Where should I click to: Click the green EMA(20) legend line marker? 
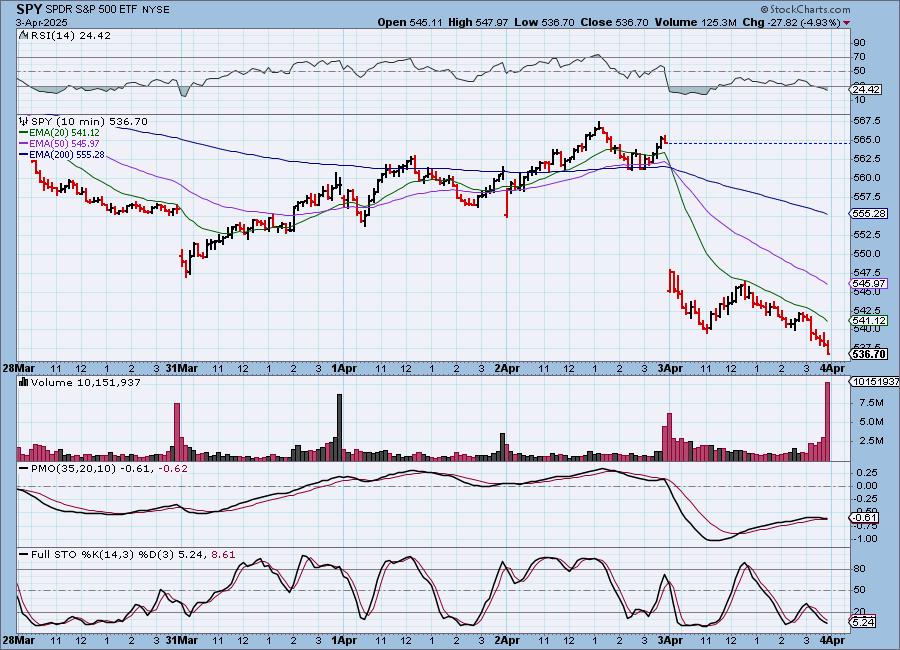coord(24,133)
